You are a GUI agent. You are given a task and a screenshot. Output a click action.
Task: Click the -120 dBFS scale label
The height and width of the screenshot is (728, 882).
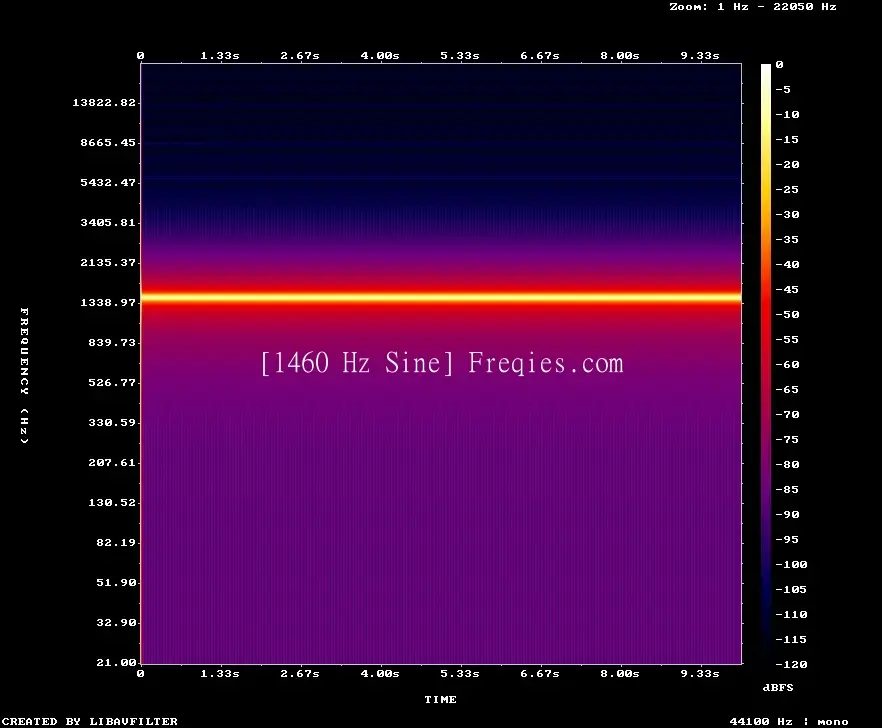pos(791,664)
